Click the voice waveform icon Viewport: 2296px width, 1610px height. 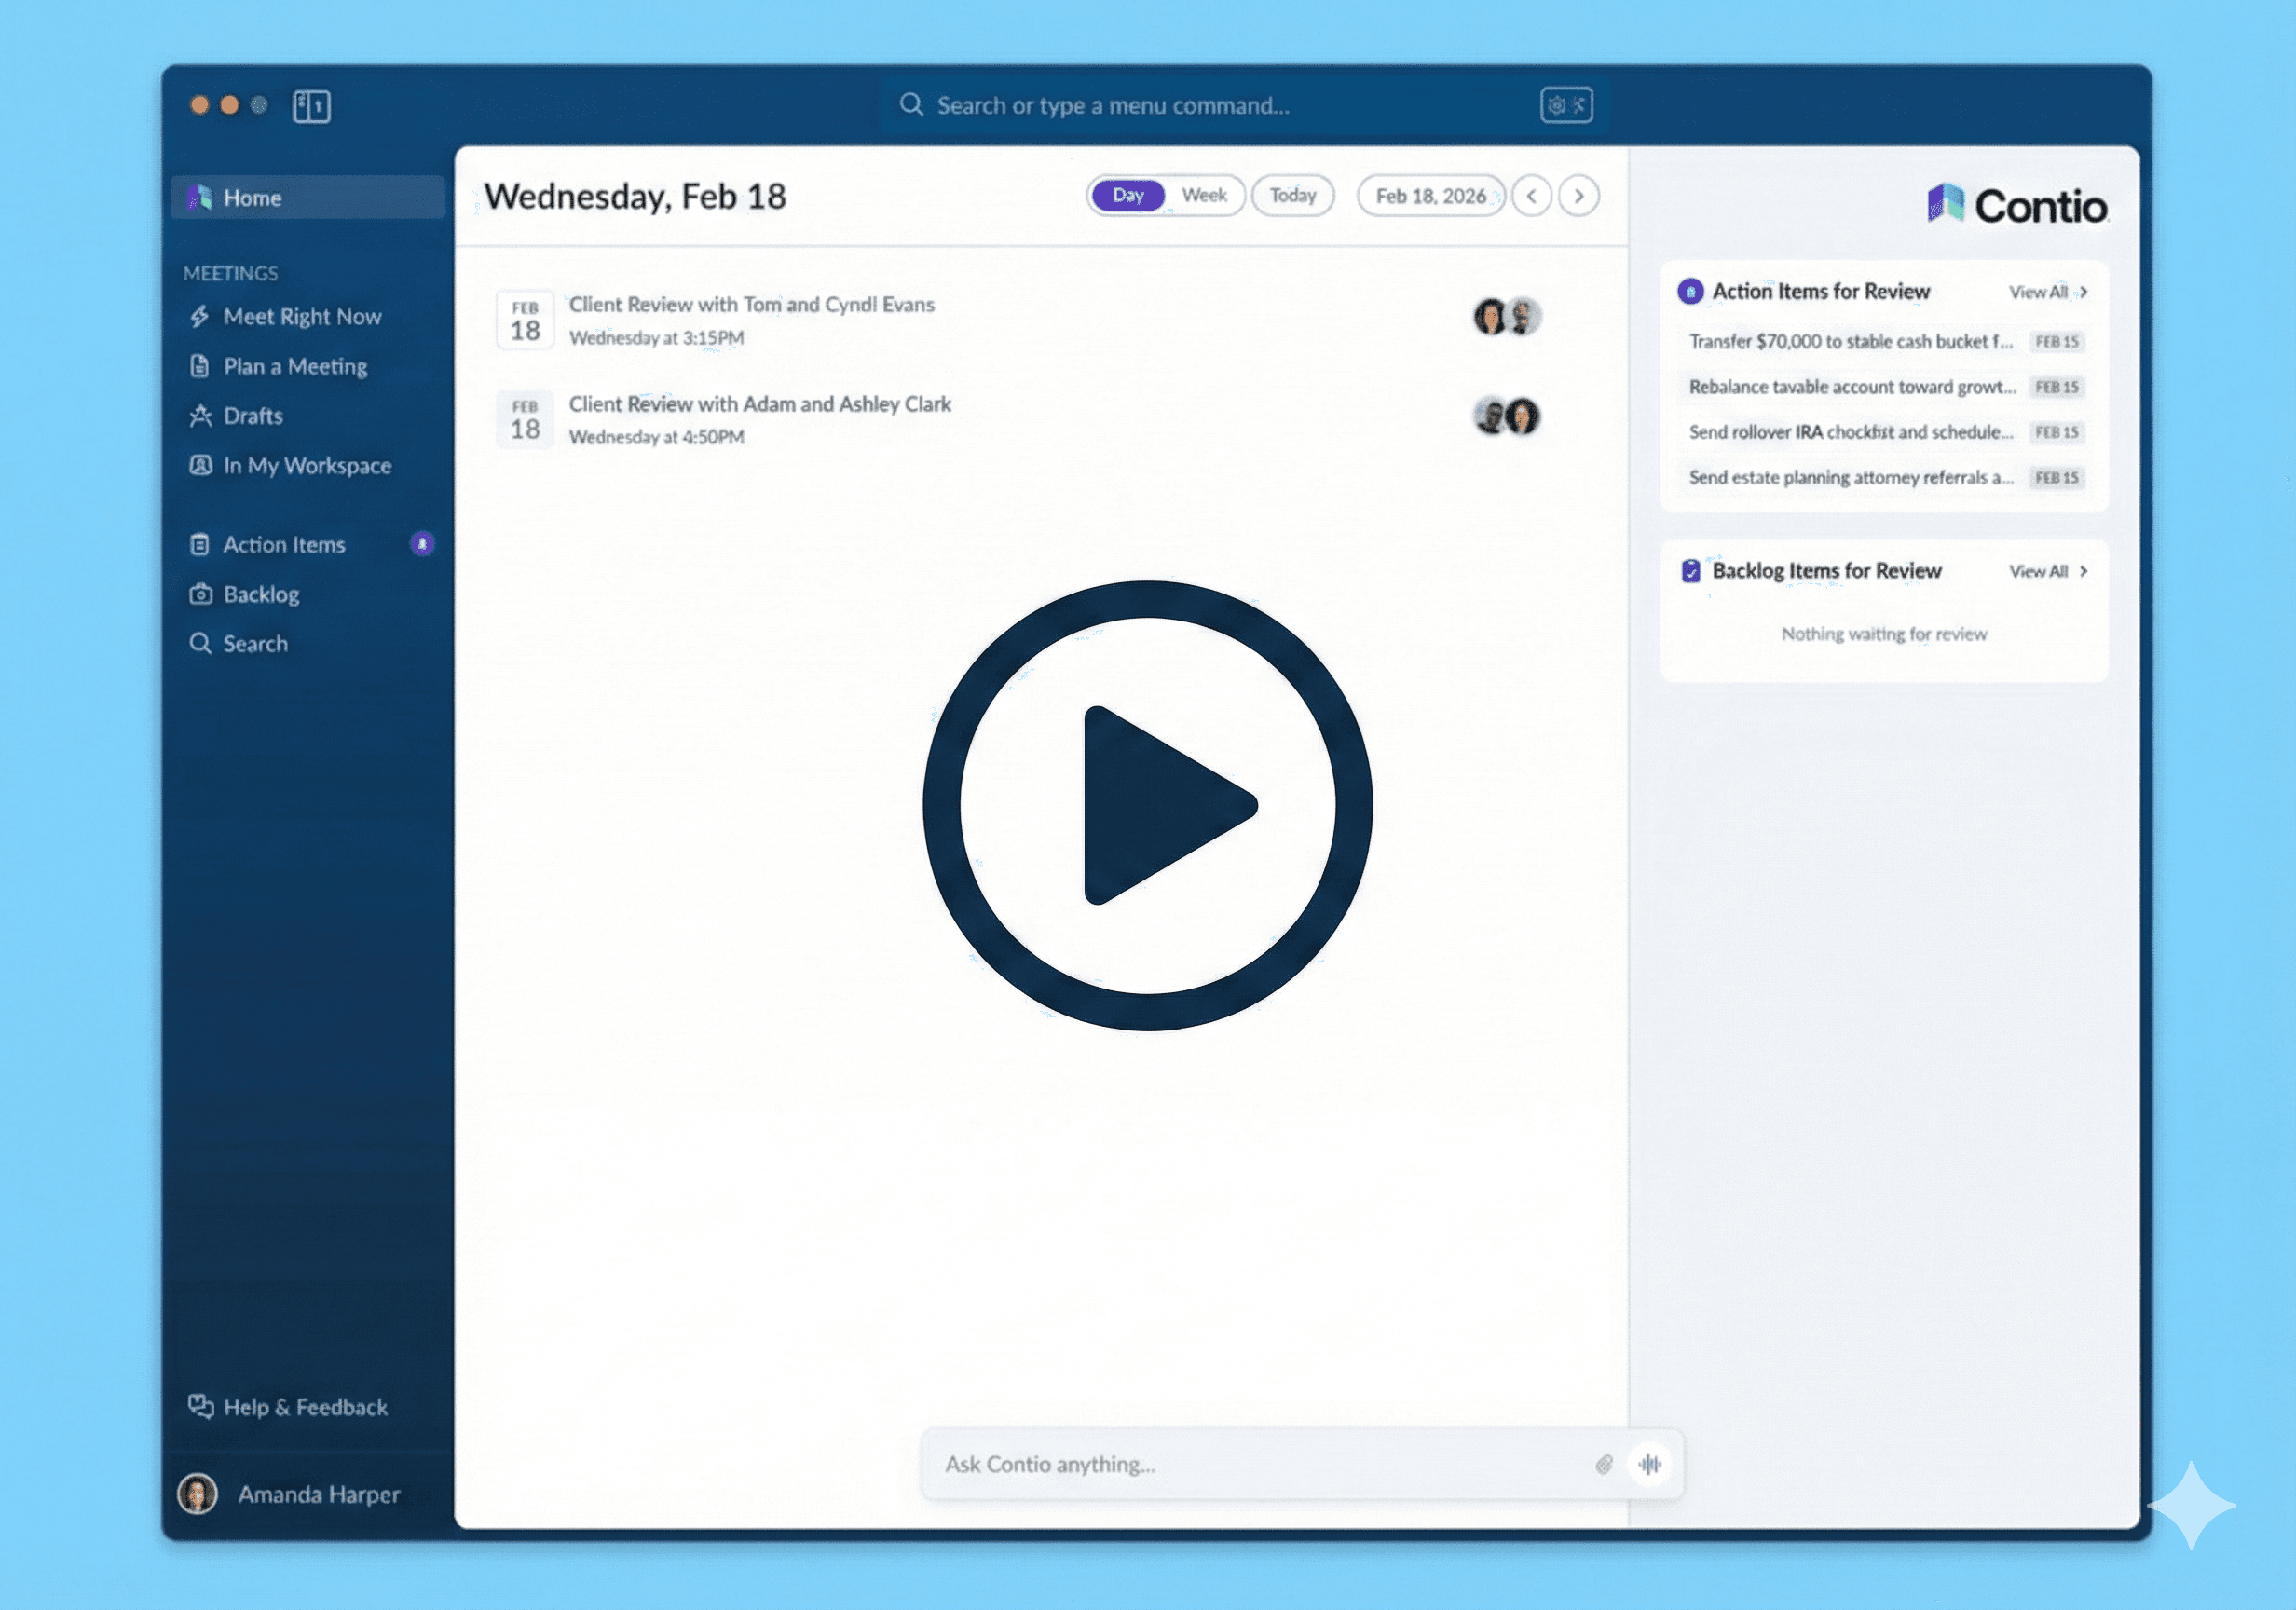(x=1650, y=1465)
